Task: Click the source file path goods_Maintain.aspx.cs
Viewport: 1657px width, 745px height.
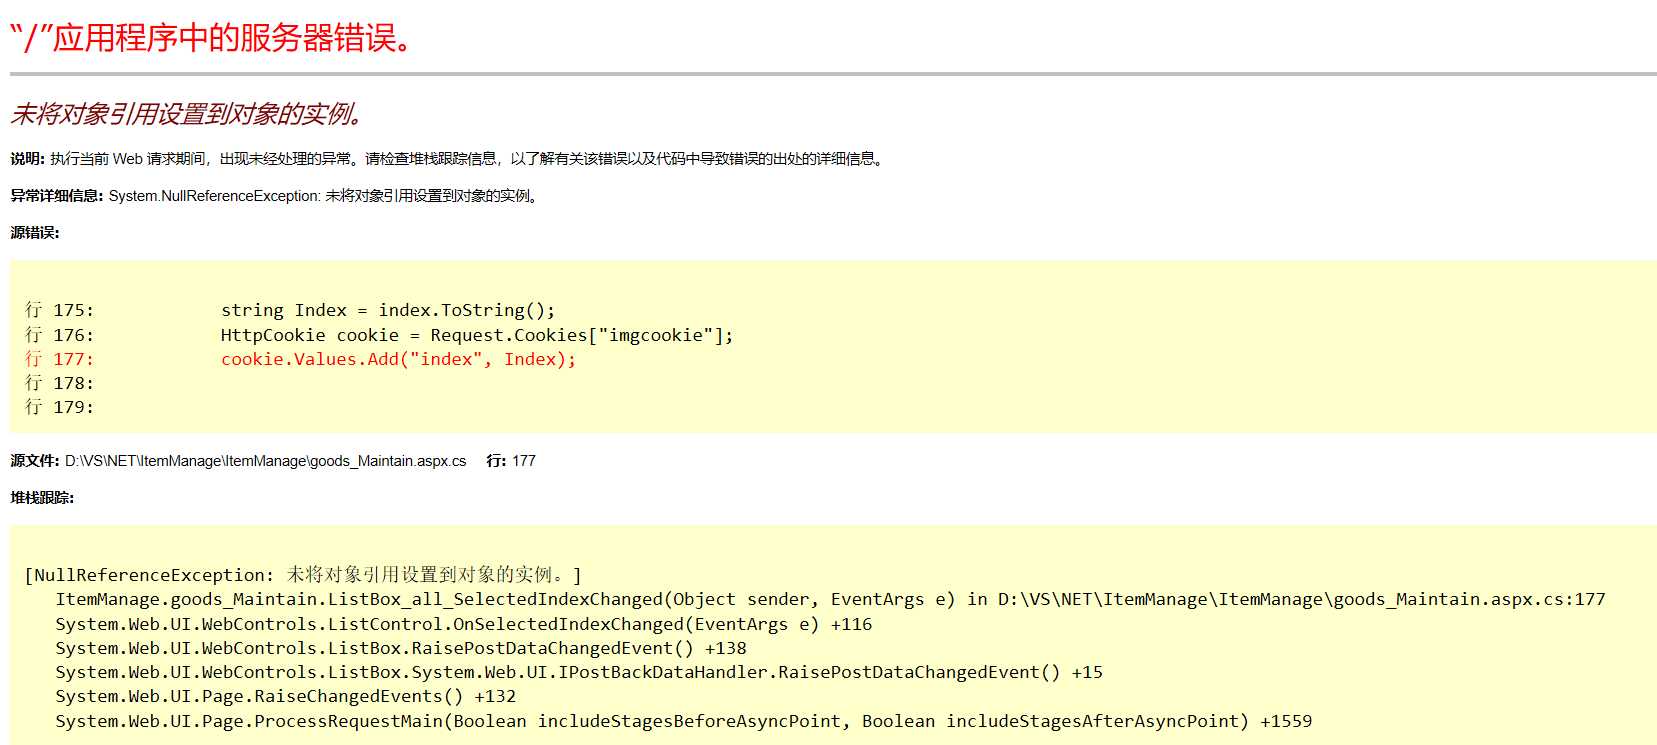Action: pyautogui.click(x=266, y=461)
